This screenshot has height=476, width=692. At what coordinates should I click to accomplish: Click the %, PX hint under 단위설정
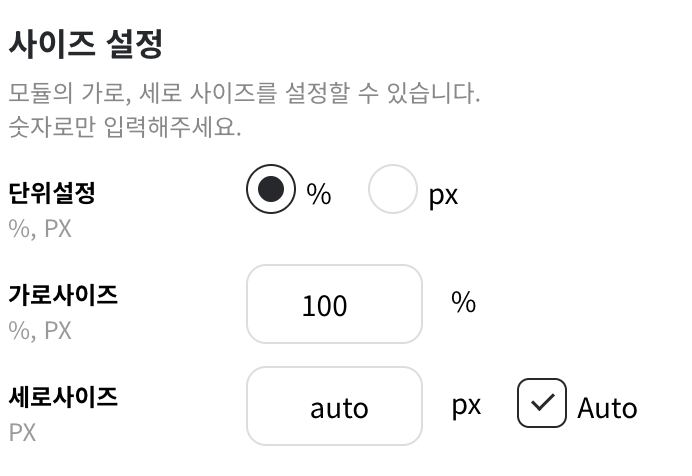click(x=40, y=229)
